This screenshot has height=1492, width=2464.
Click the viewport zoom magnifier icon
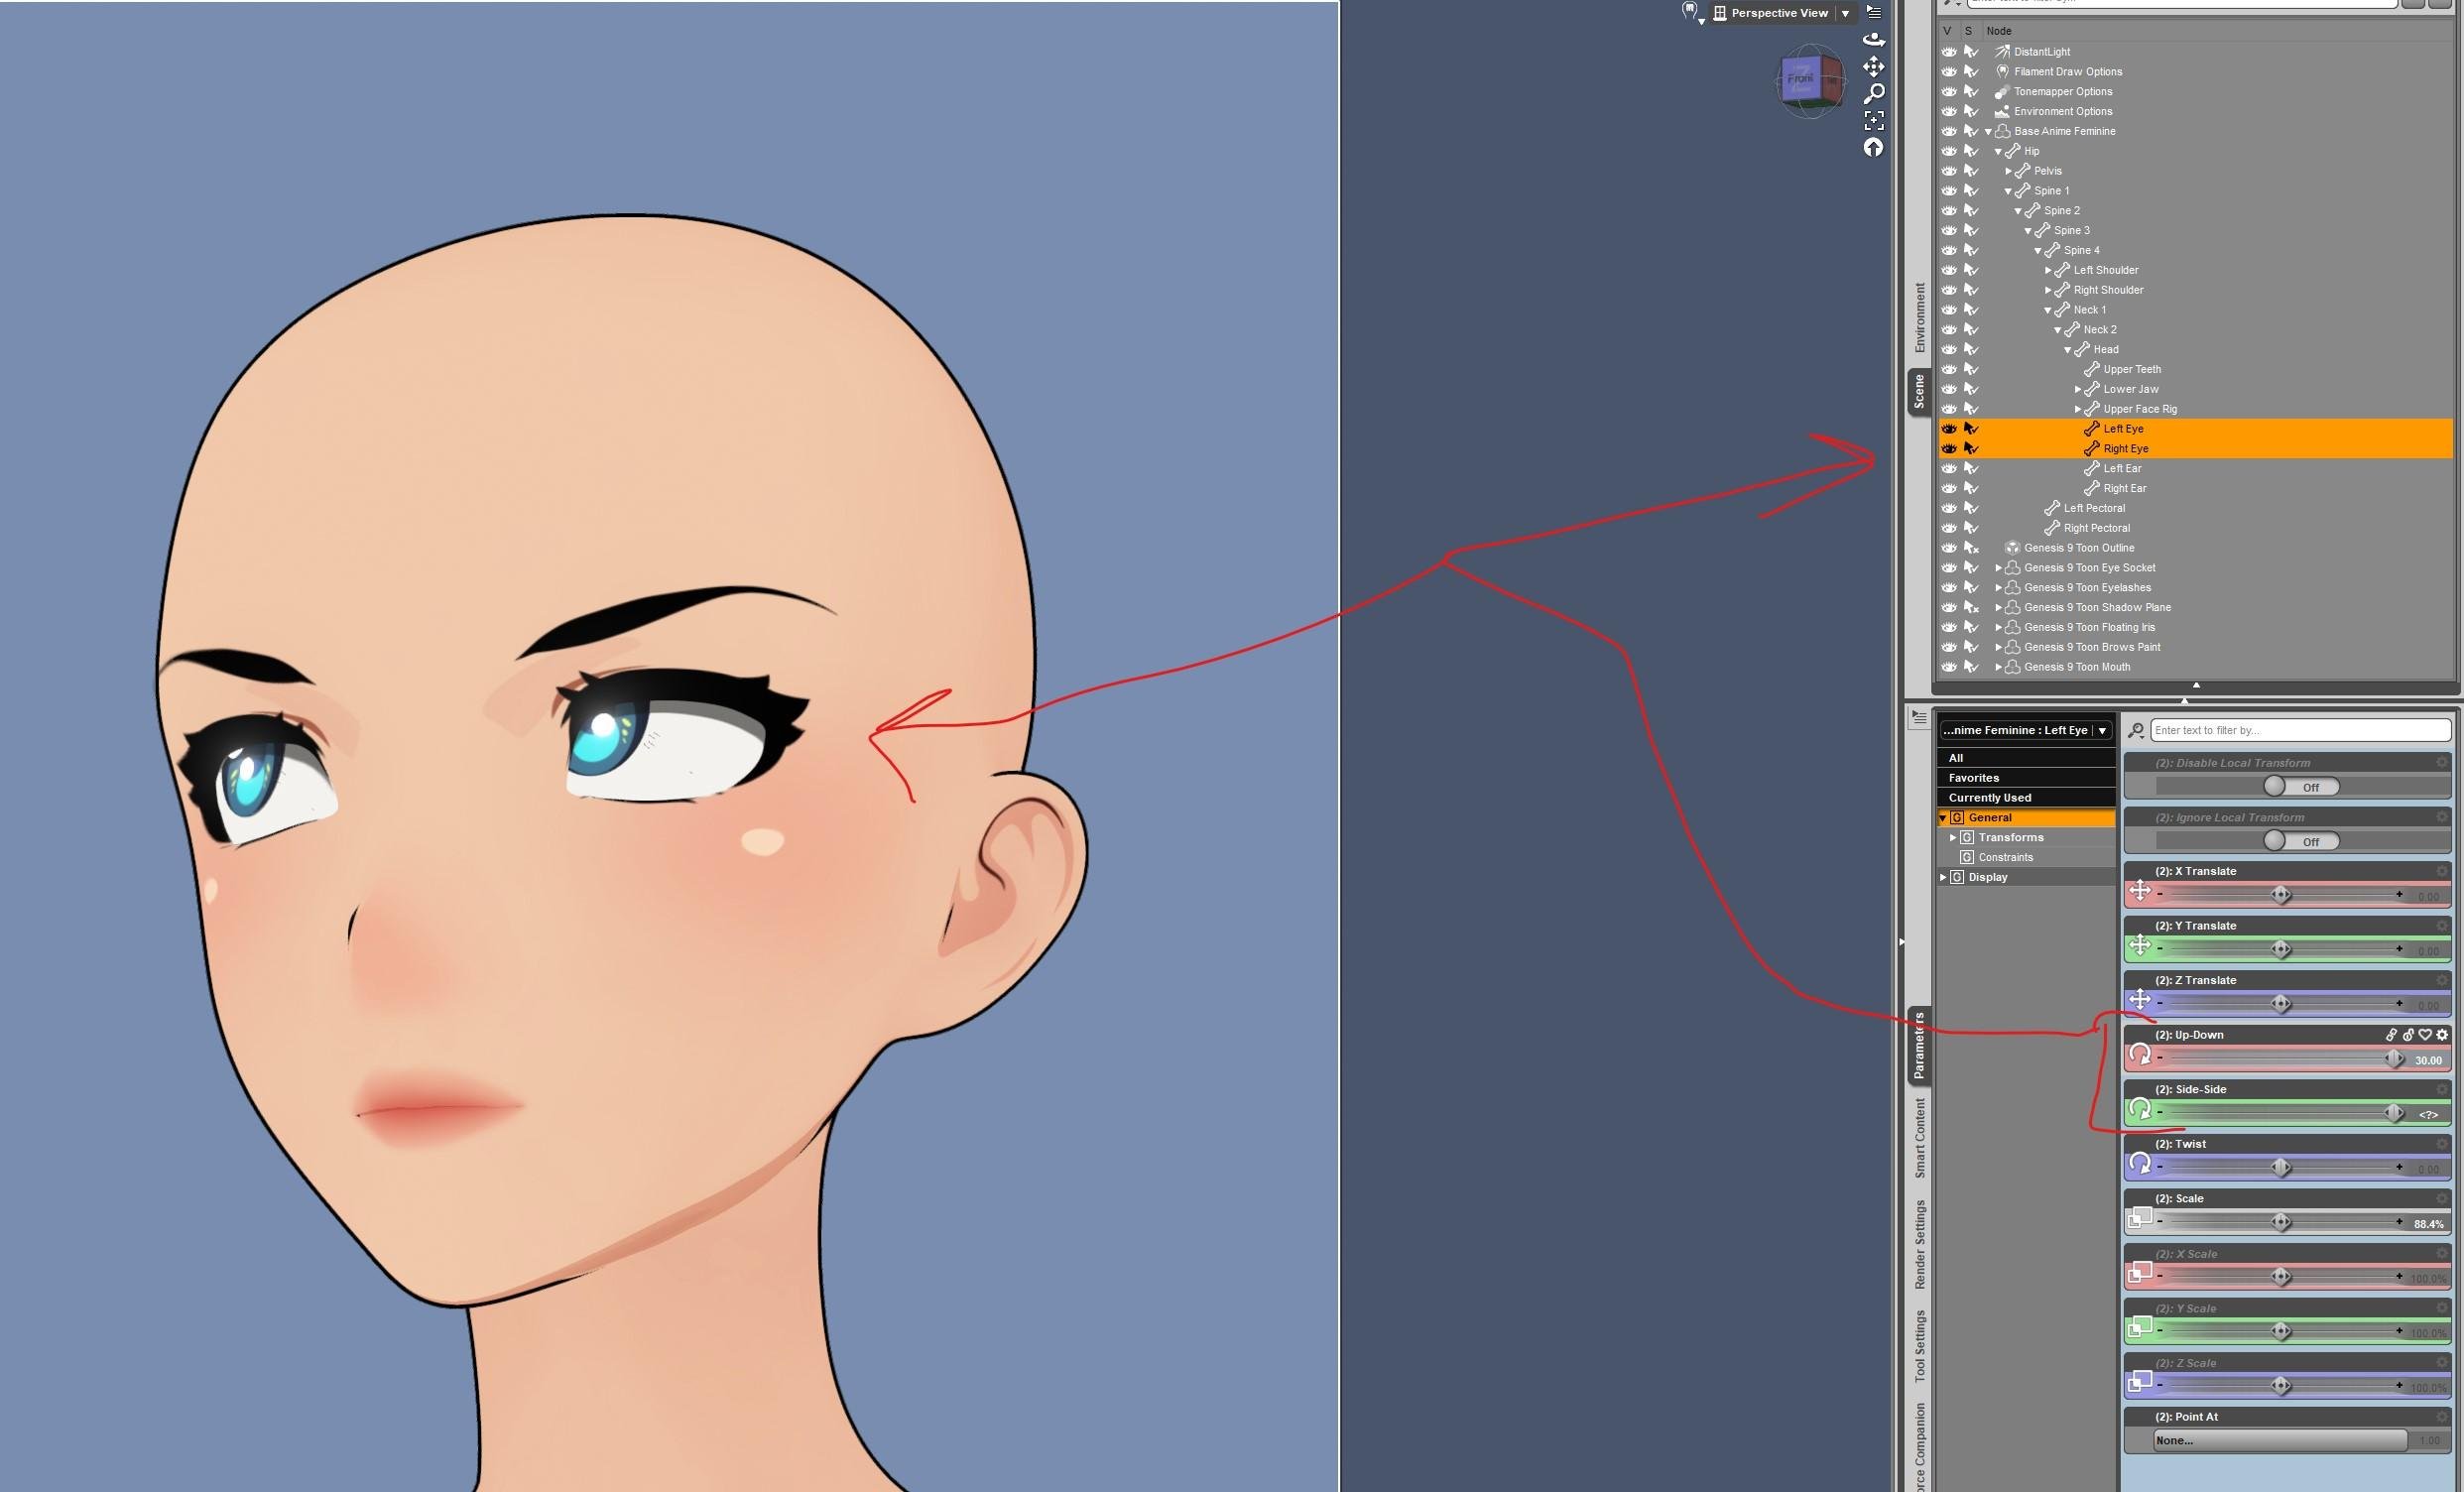(1874, 93)
